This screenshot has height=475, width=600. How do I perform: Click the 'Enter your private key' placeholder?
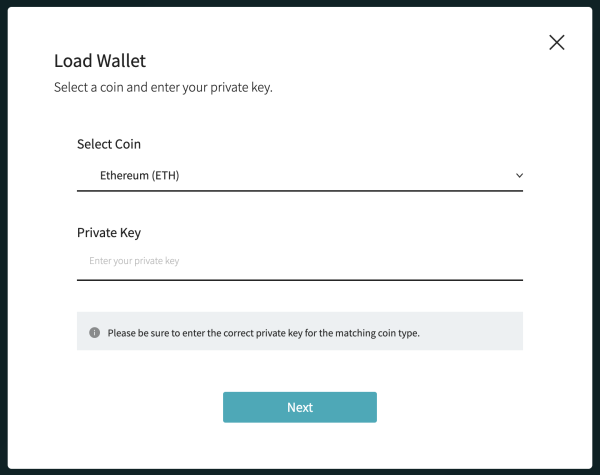(133, 261)
